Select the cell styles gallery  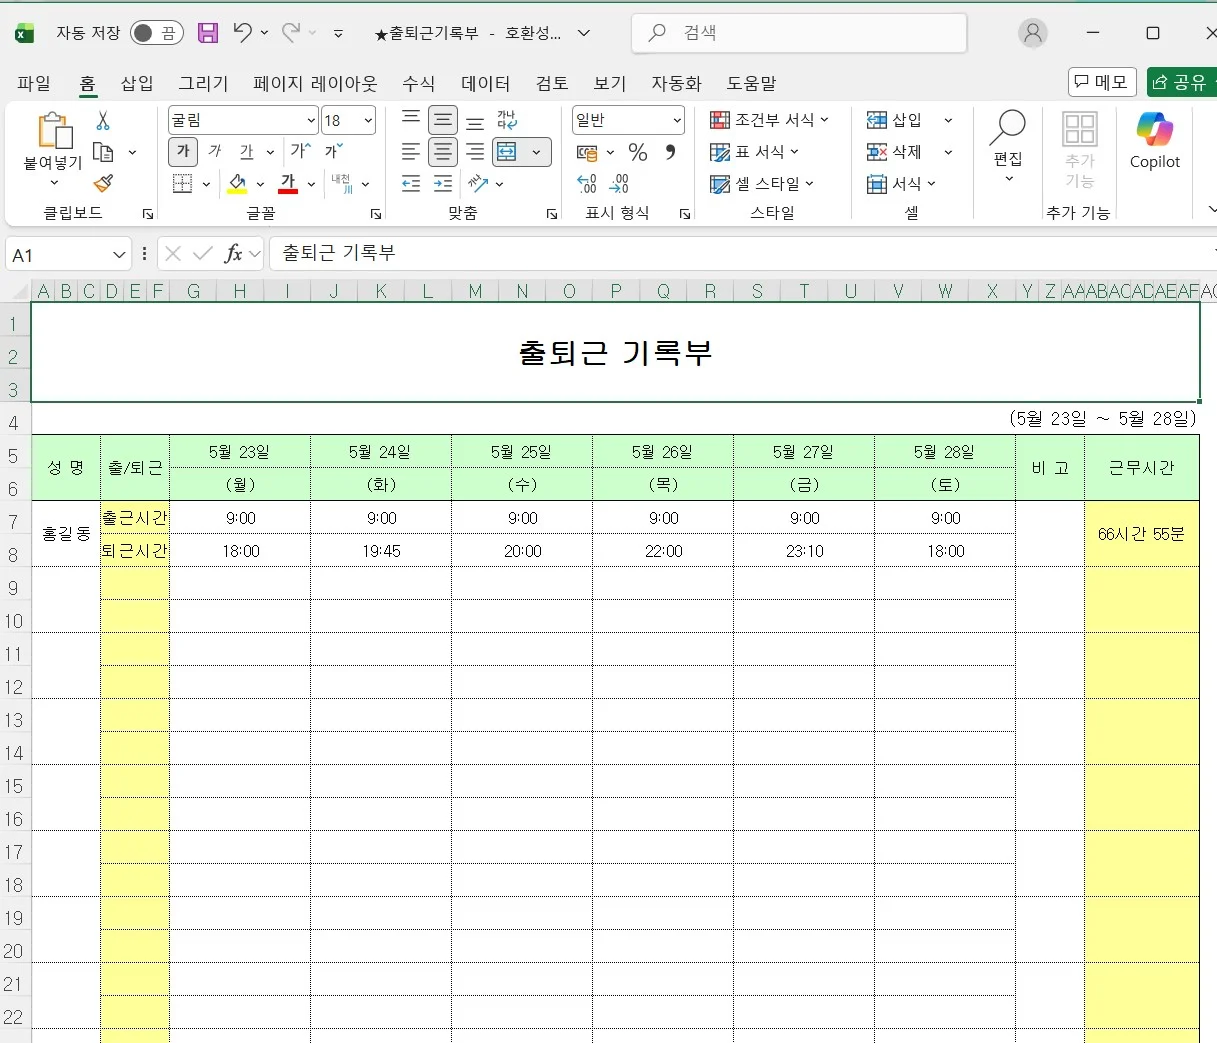click(763, 183)
